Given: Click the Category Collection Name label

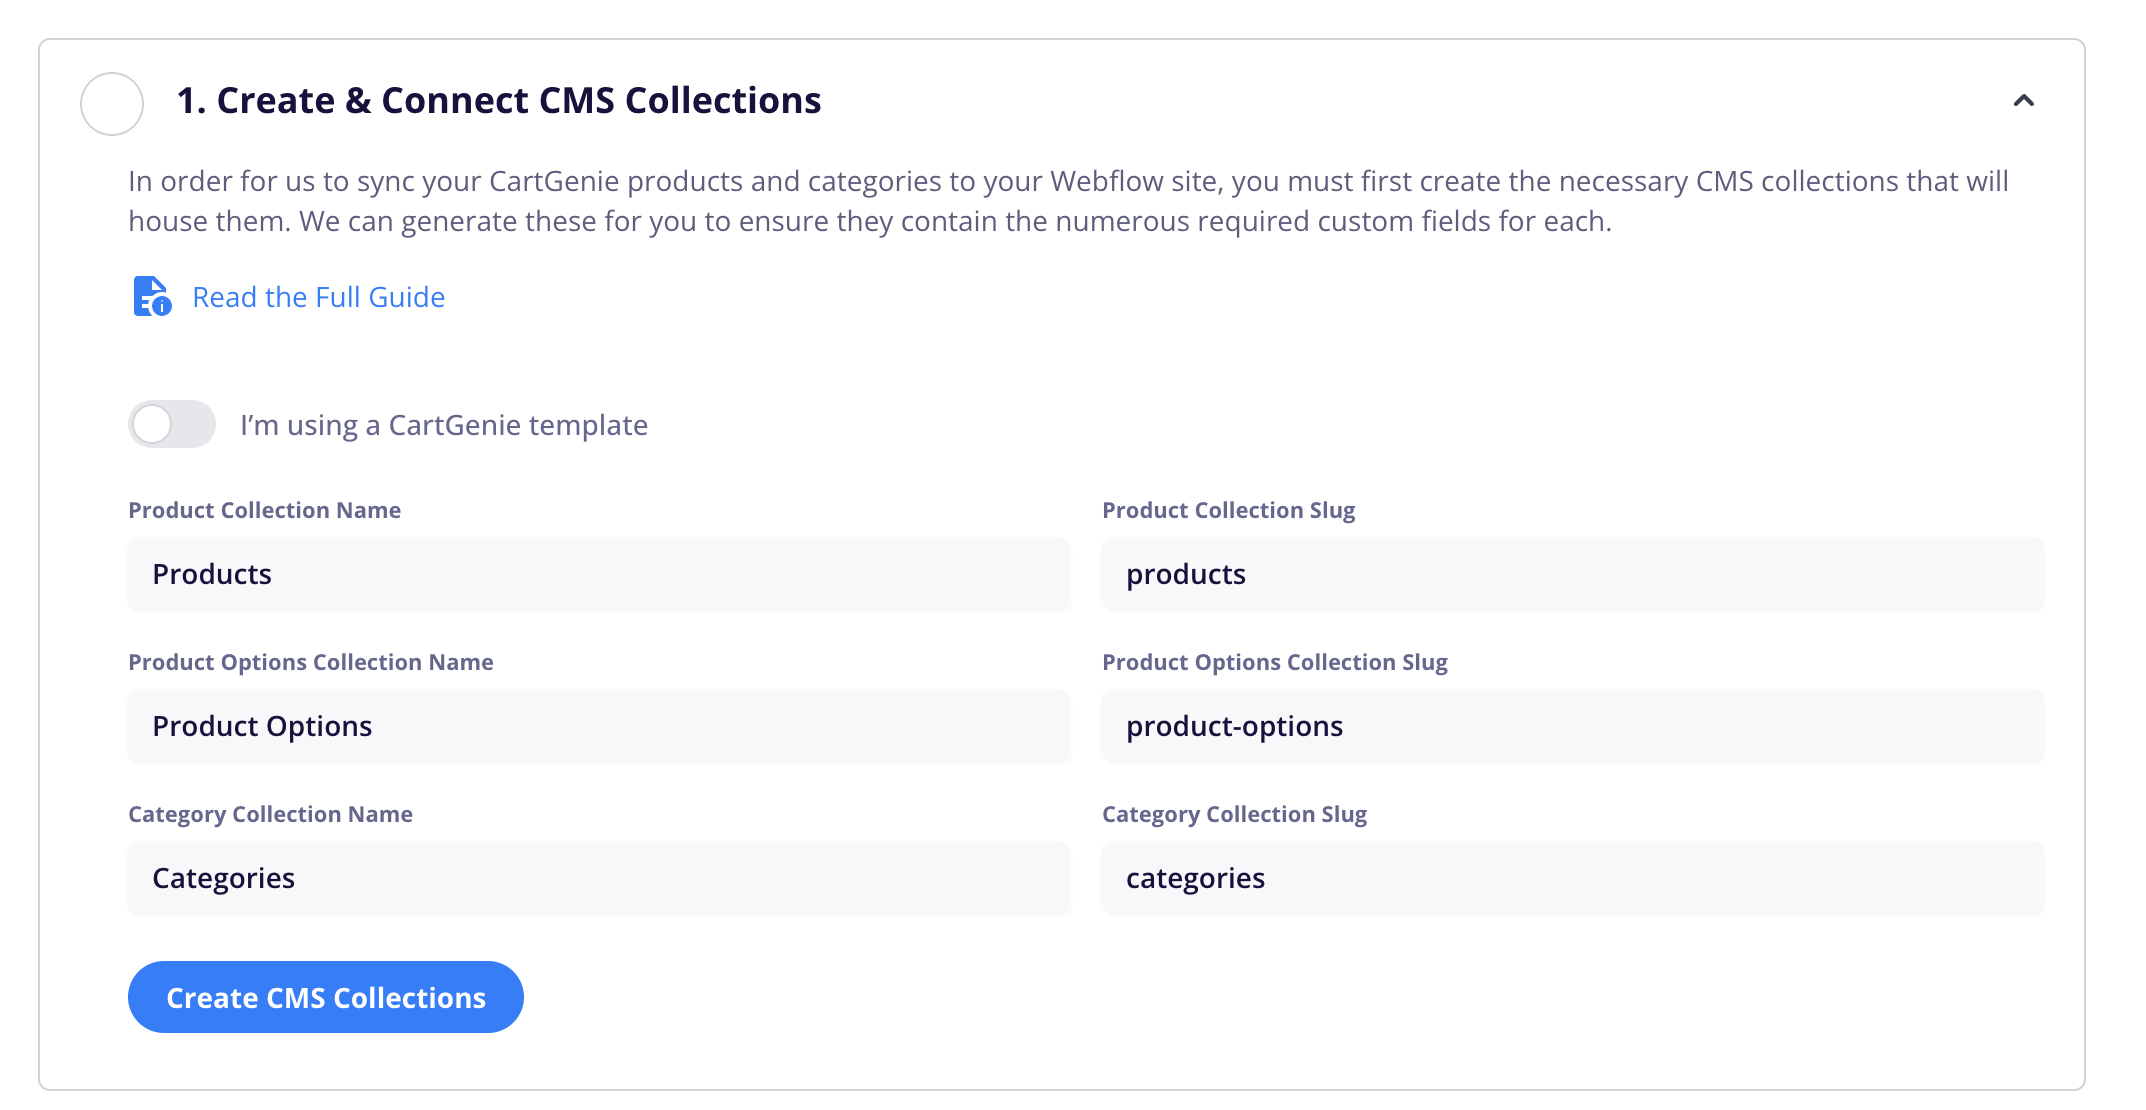Looking at the screenshot, I should (271, 814).
